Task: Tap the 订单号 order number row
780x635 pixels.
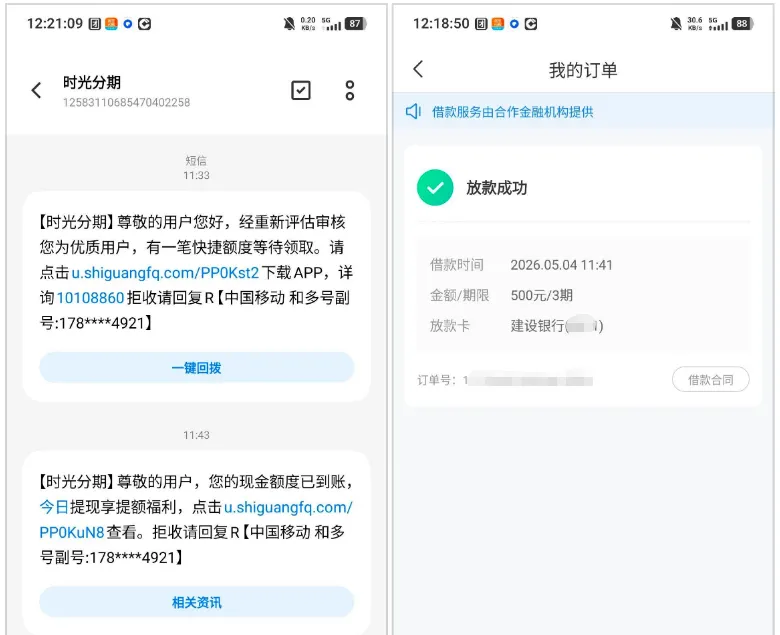Action: [505, 380]
